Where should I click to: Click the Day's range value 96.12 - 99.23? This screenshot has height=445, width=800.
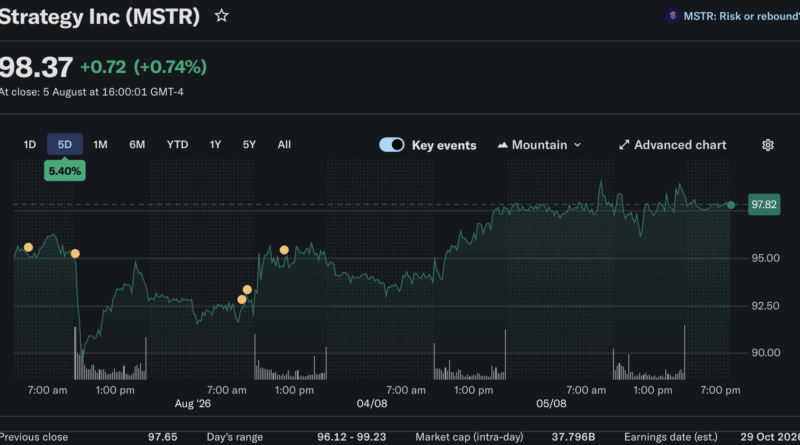[352, 437]
